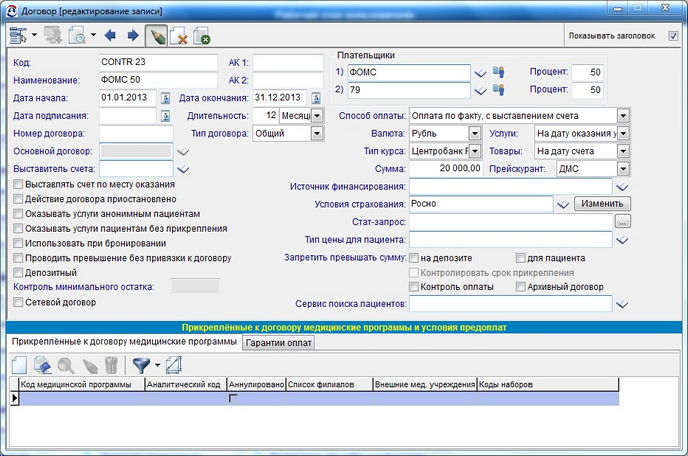The image size is (688, 456).
Task: Open people icon for payer 2
Action: click(x=498, y=90)
